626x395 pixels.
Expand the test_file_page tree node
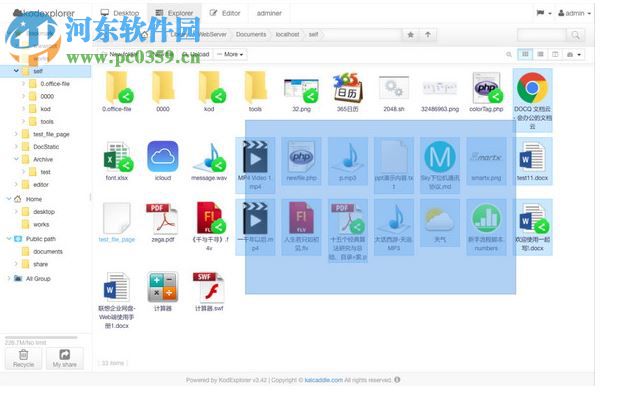tap(16, 134)
